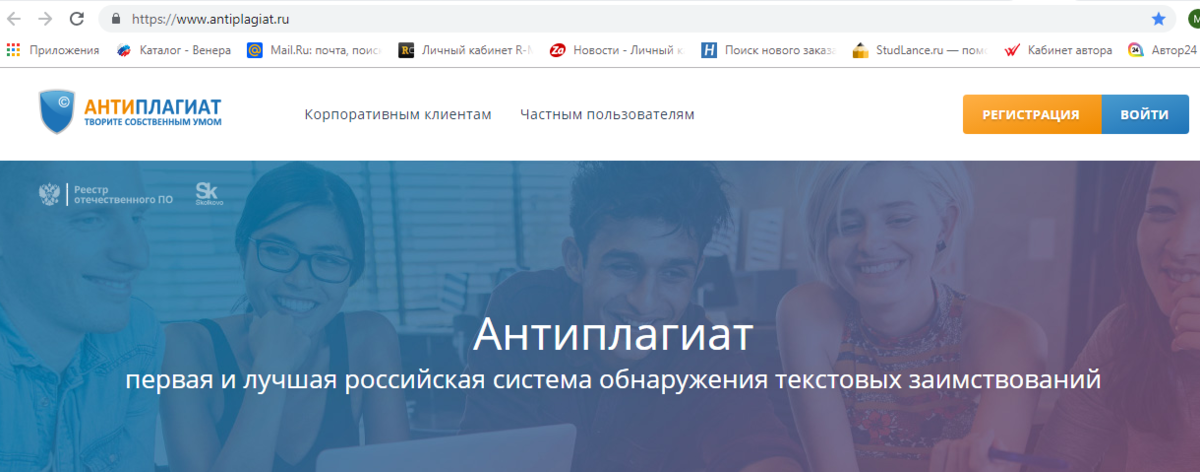Open the Личный кабинет R- bookmark

[466, 49]
